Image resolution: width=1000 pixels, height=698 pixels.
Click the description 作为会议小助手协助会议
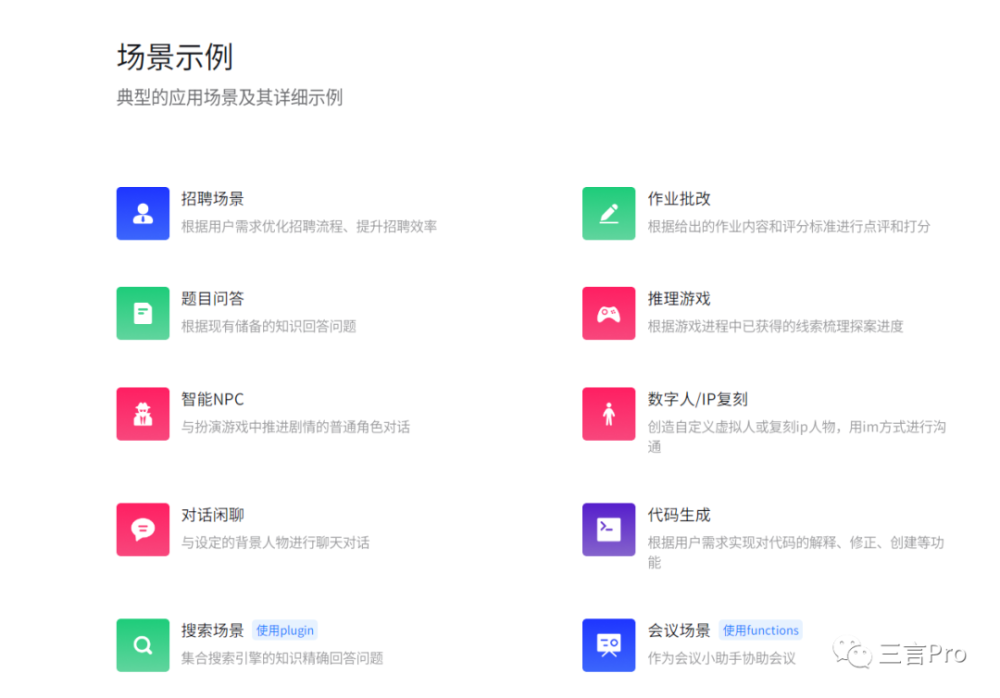click(722, 658)
